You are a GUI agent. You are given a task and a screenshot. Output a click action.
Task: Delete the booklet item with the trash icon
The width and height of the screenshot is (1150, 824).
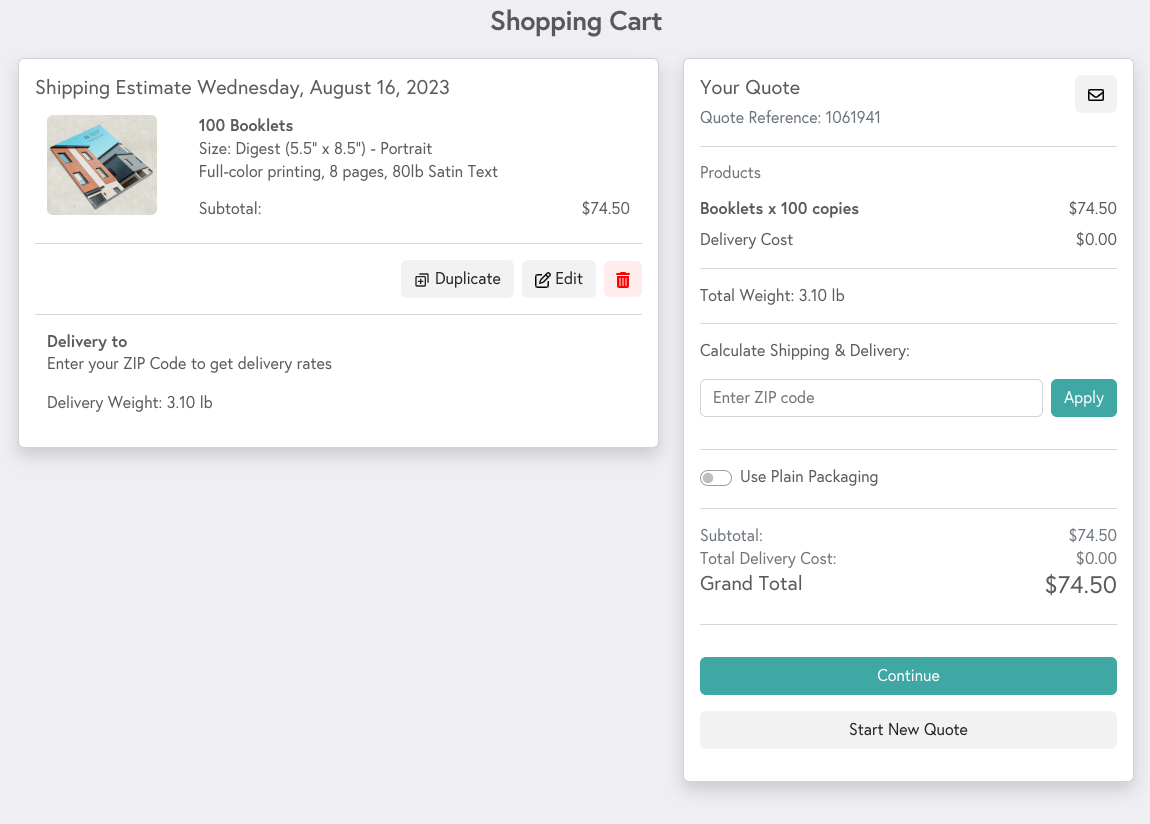pos(622,279)
